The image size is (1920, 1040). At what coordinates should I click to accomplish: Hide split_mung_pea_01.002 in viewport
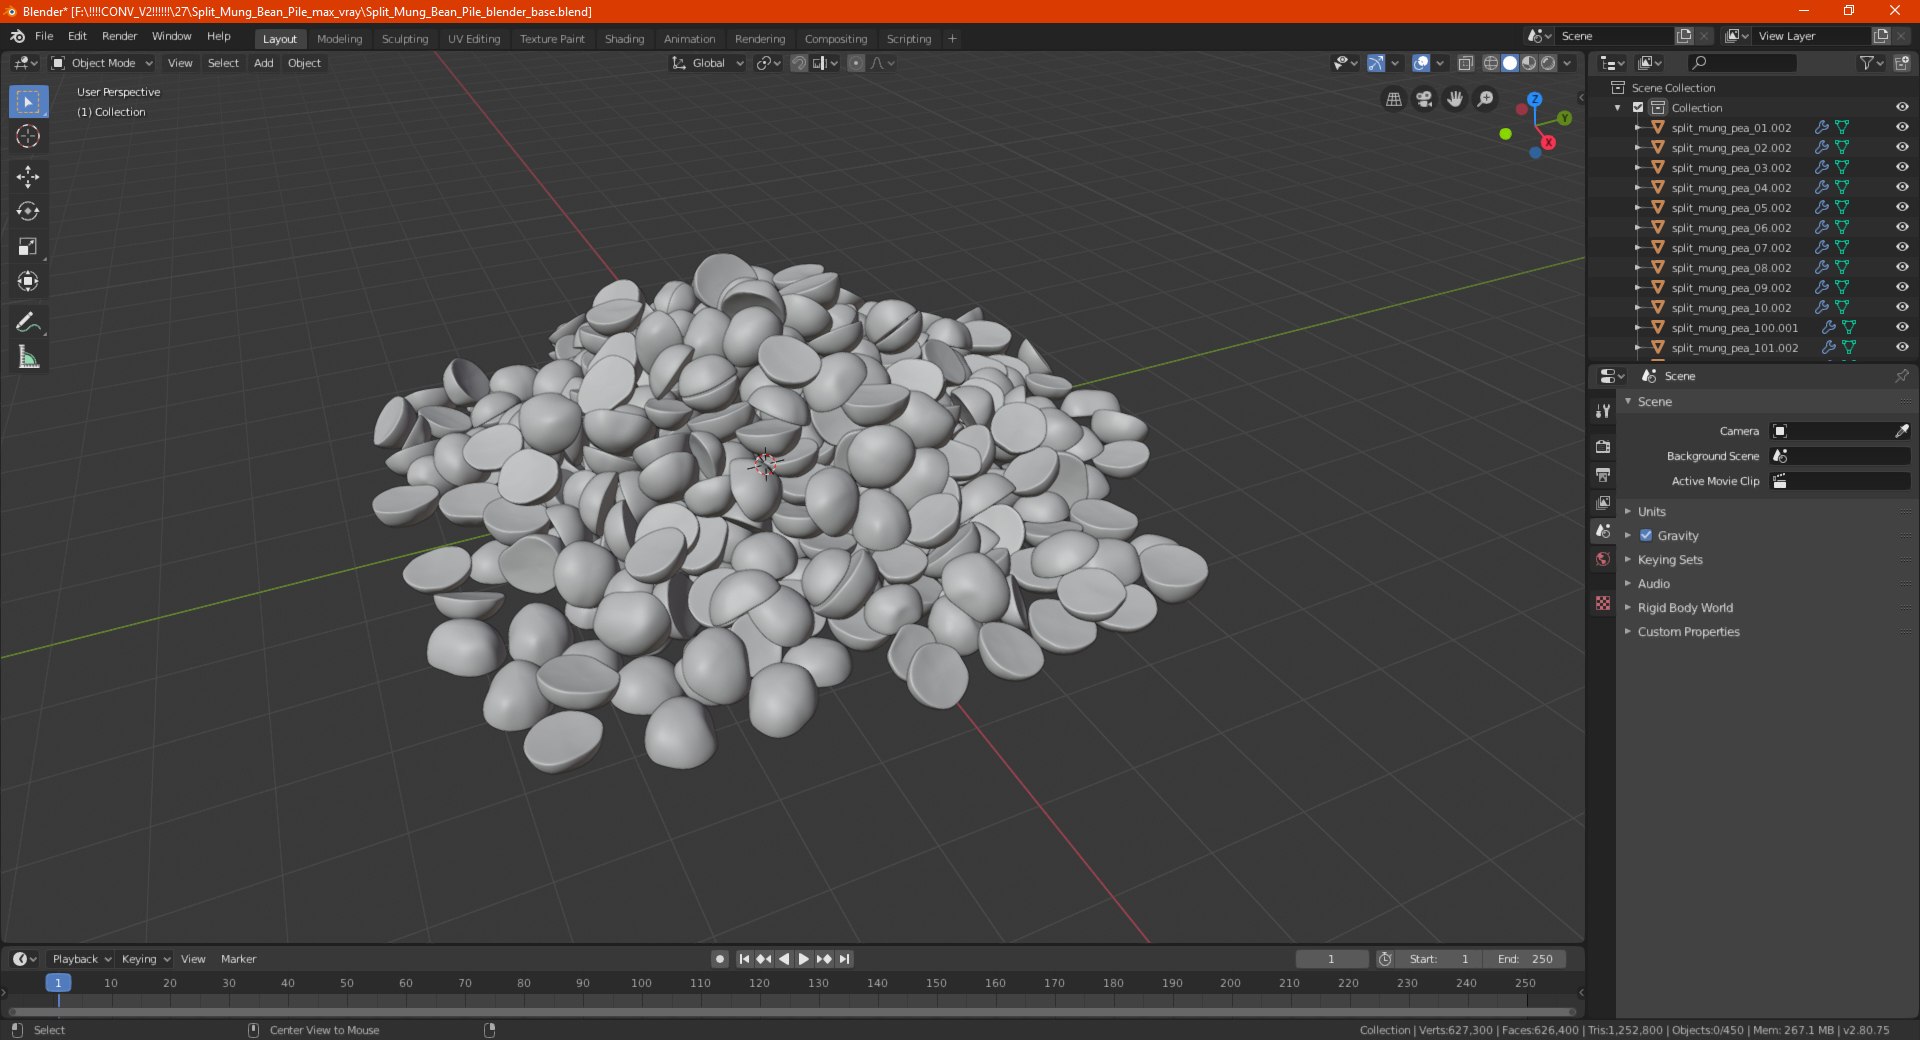1902,127
